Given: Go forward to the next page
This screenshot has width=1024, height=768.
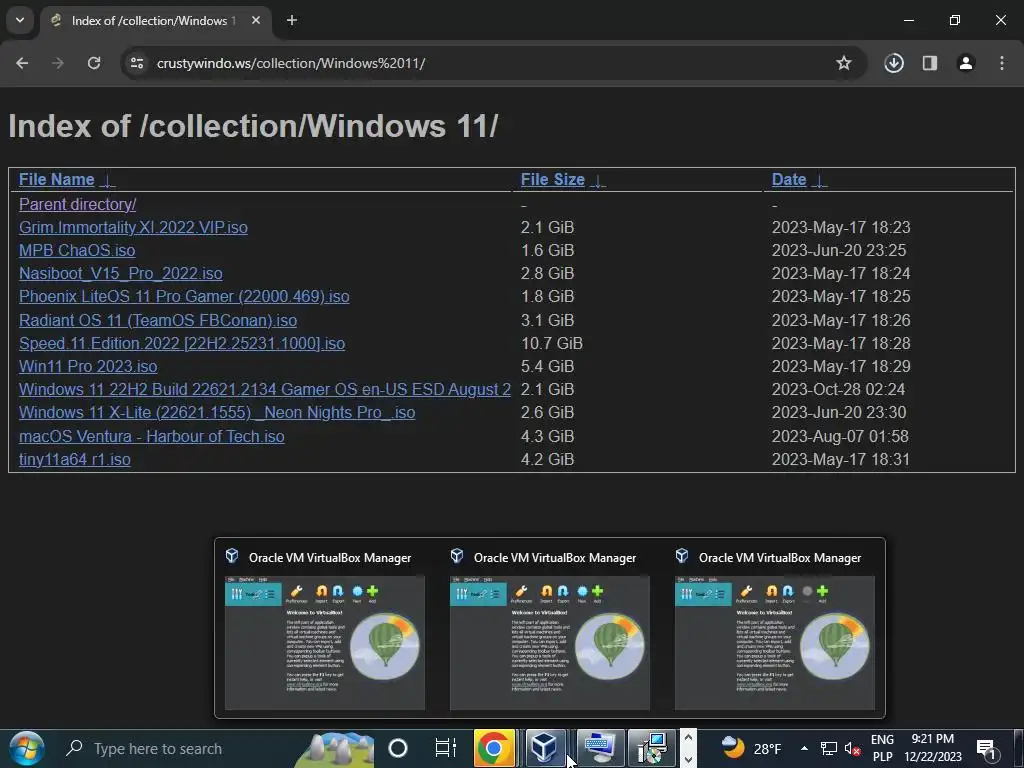Looking at the screenshot, I should point(58,63).
